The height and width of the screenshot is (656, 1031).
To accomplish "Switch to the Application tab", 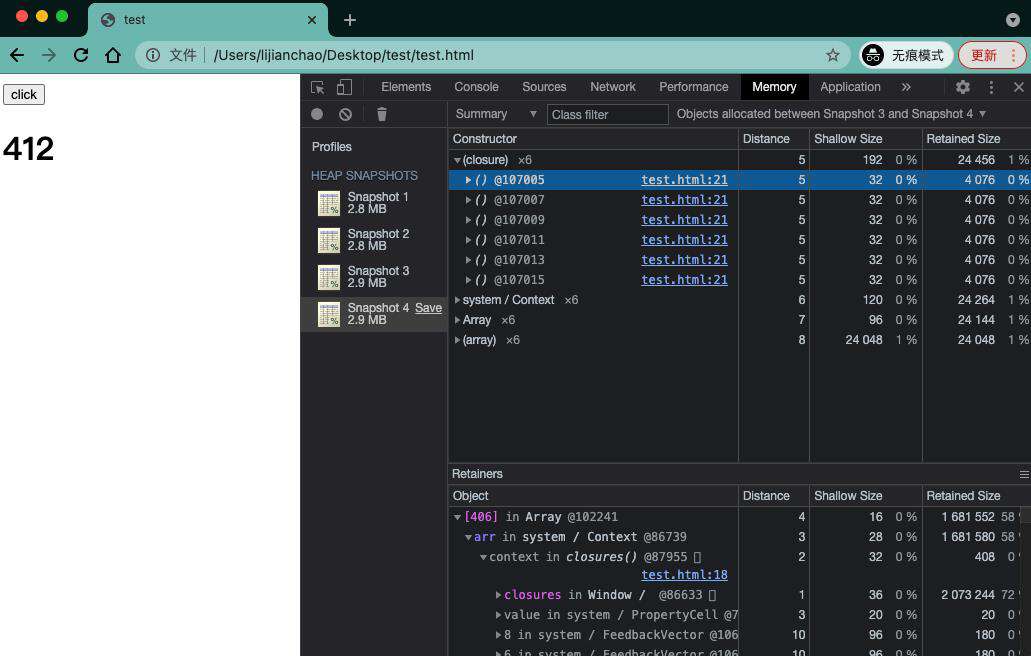I will click(x=850, y=87).
